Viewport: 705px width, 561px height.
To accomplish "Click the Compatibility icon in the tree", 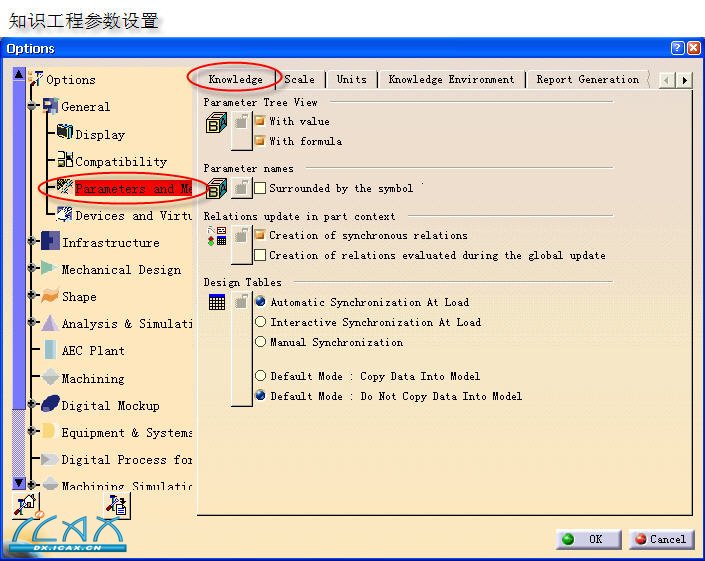I will (65, 159).
